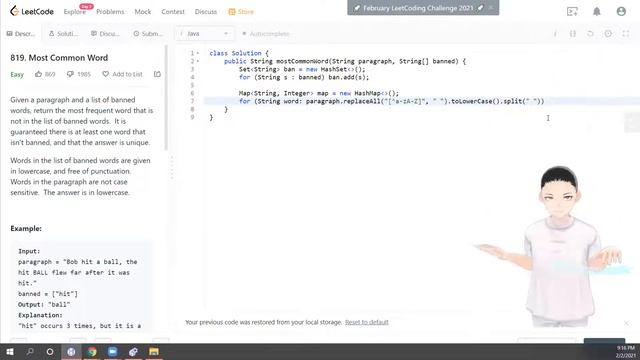Image resolution: width=640 pixels, height=360 pixels.
Task: Click the Example heading text
Action: tap(26, 229)
